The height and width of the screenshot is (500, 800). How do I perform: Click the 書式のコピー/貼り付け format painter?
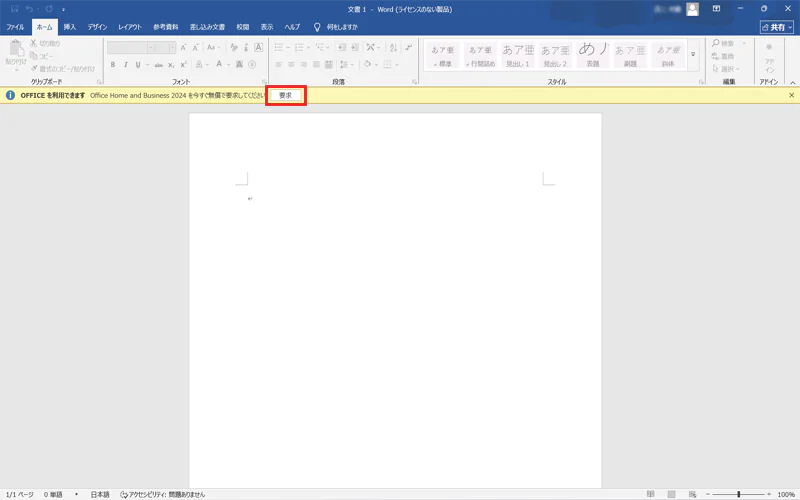pyautogui.click(x=63, y=68)
